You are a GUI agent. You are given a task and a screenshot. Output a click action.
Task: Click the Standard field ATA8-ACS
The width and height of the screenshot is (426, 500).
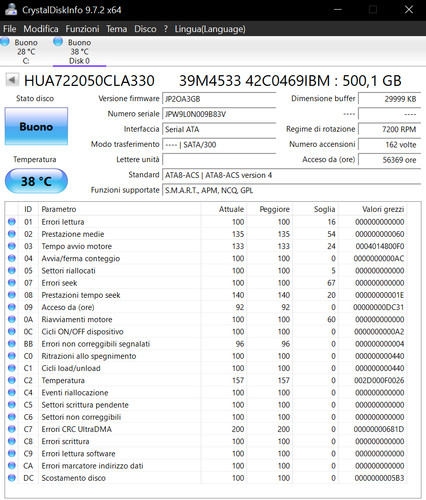point(291,175)
